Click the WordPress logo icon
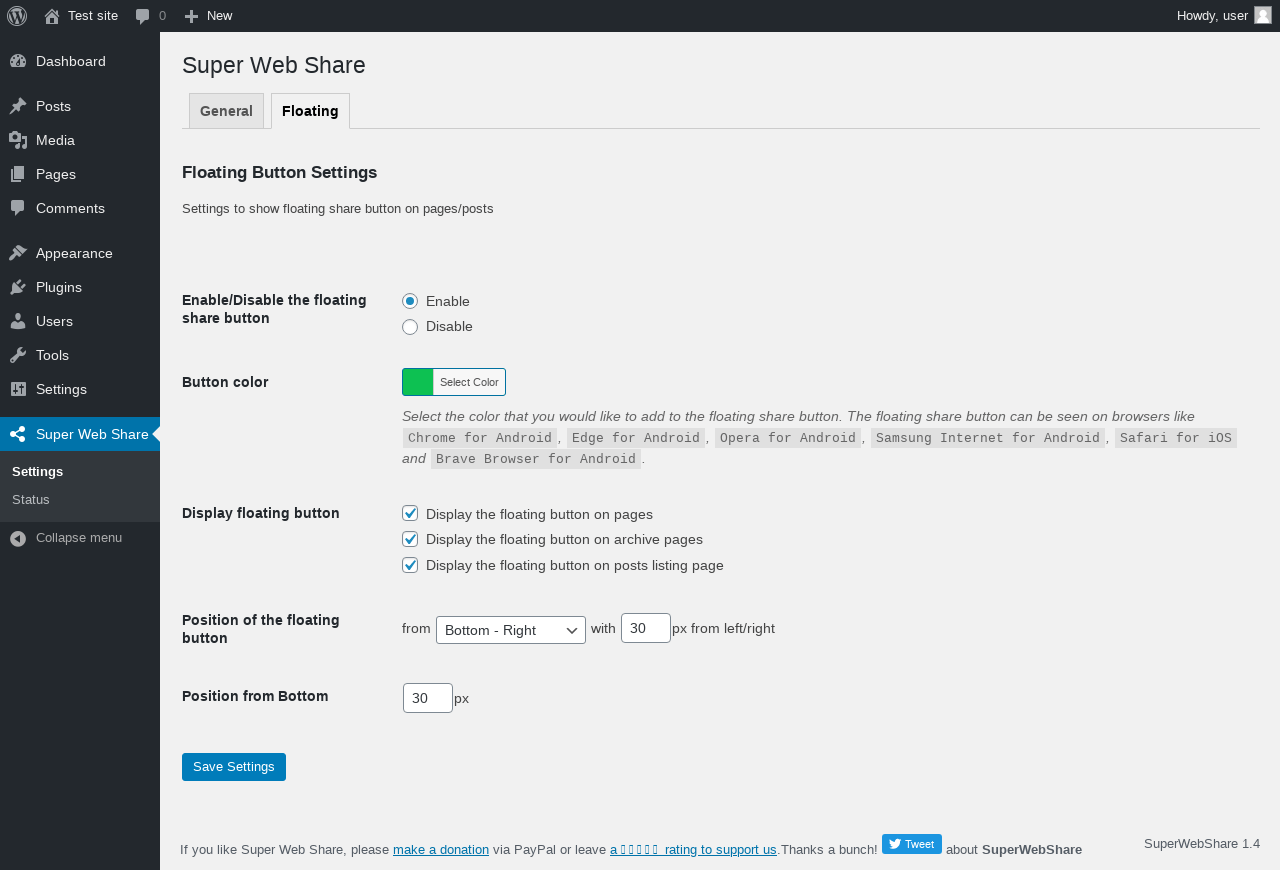 click(17, 16)
